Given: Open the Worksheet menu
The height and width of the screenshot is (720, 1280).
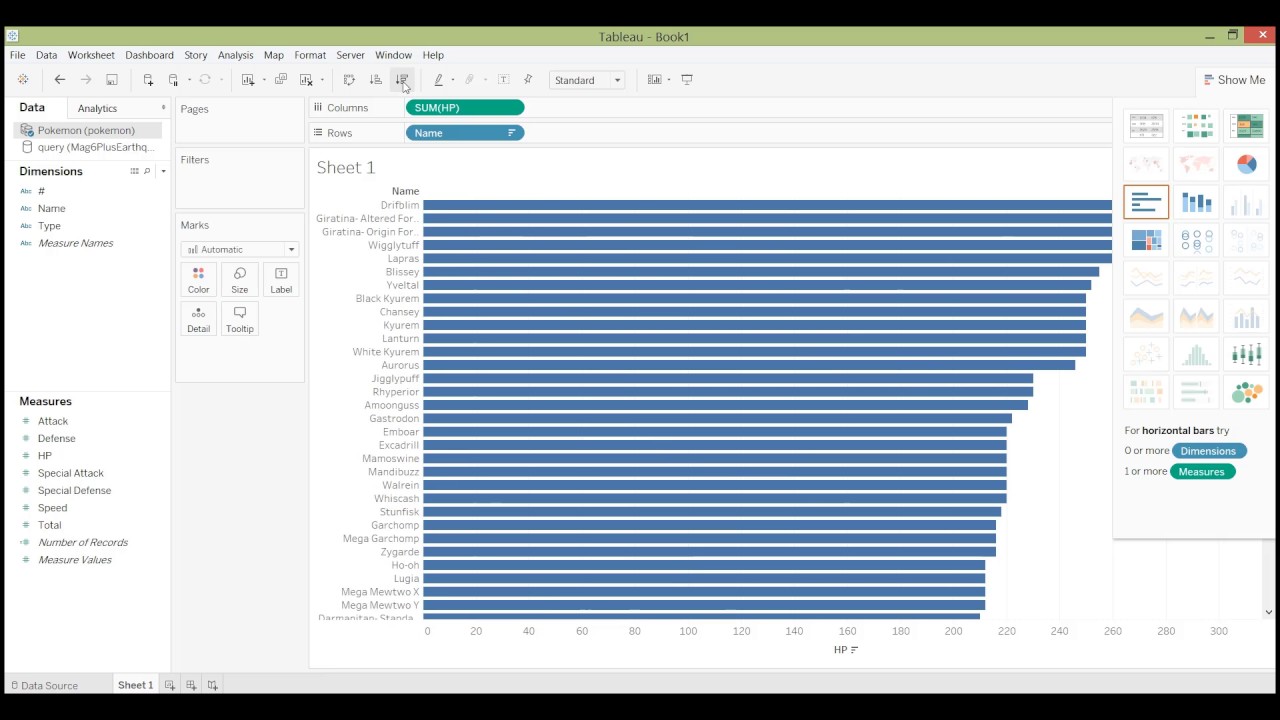Looking at the screenshot, I should tap(91, 55).
